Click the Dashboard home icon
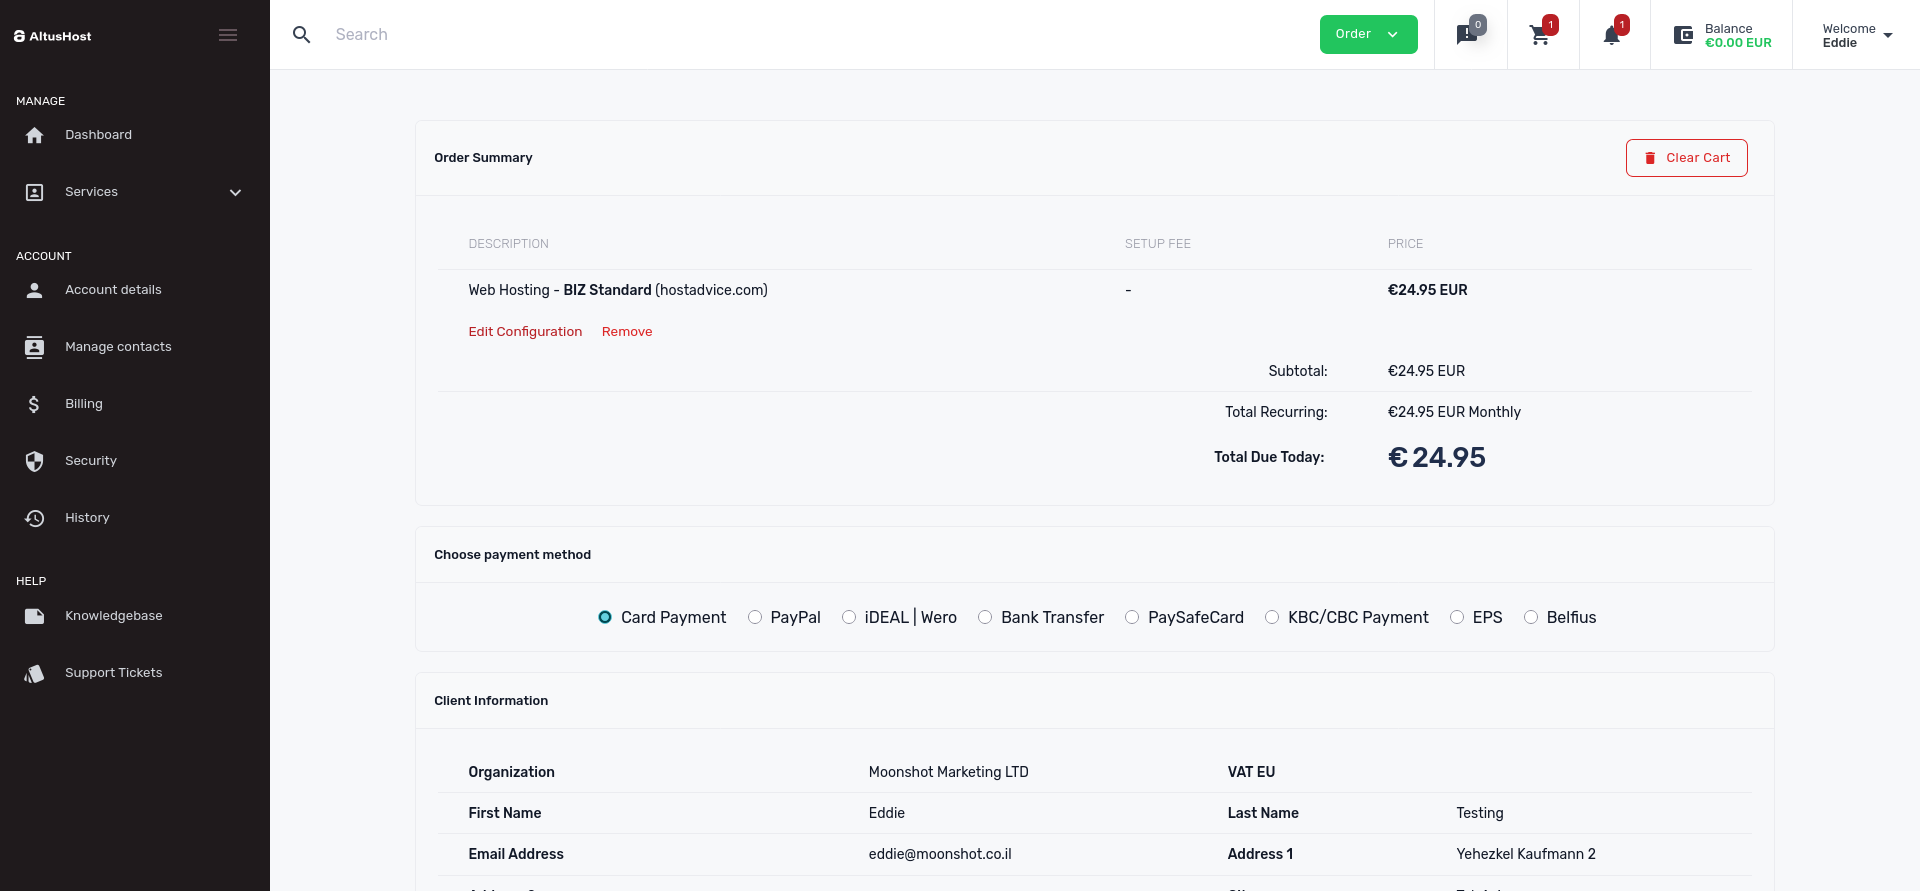This screenshot has height=891, width=1920. tap(35, 135)
